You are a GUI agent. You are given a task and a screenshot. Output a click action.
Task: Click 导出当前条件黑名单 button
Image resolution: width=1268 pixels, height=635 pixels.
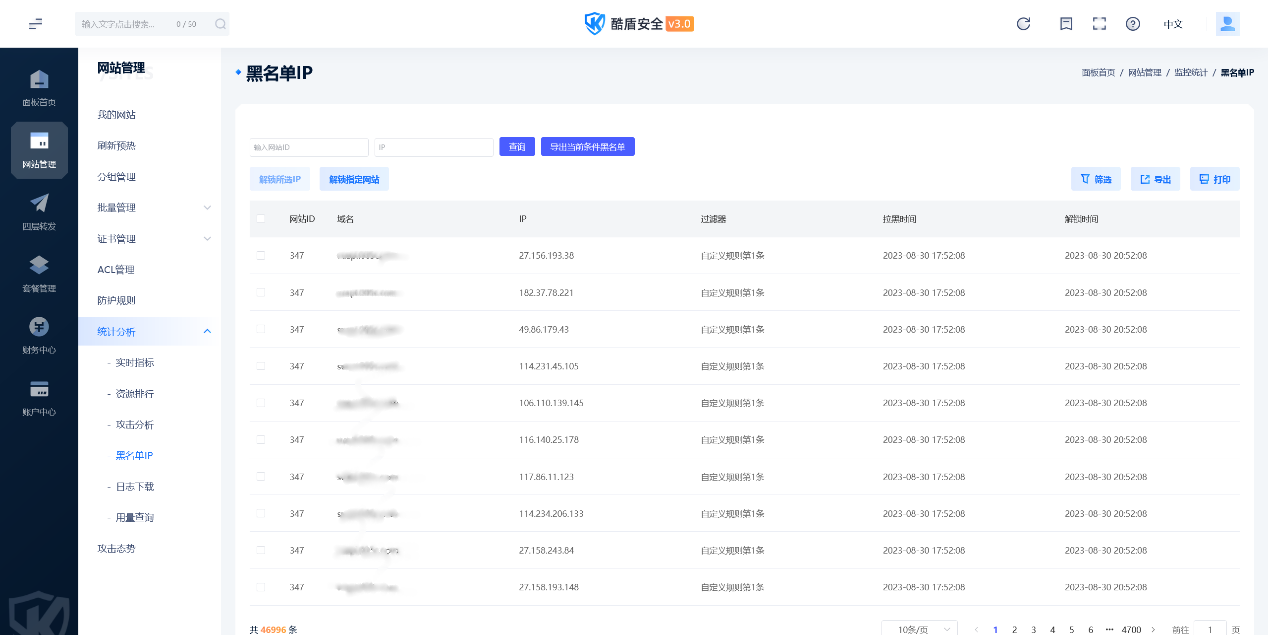[588, 147]
